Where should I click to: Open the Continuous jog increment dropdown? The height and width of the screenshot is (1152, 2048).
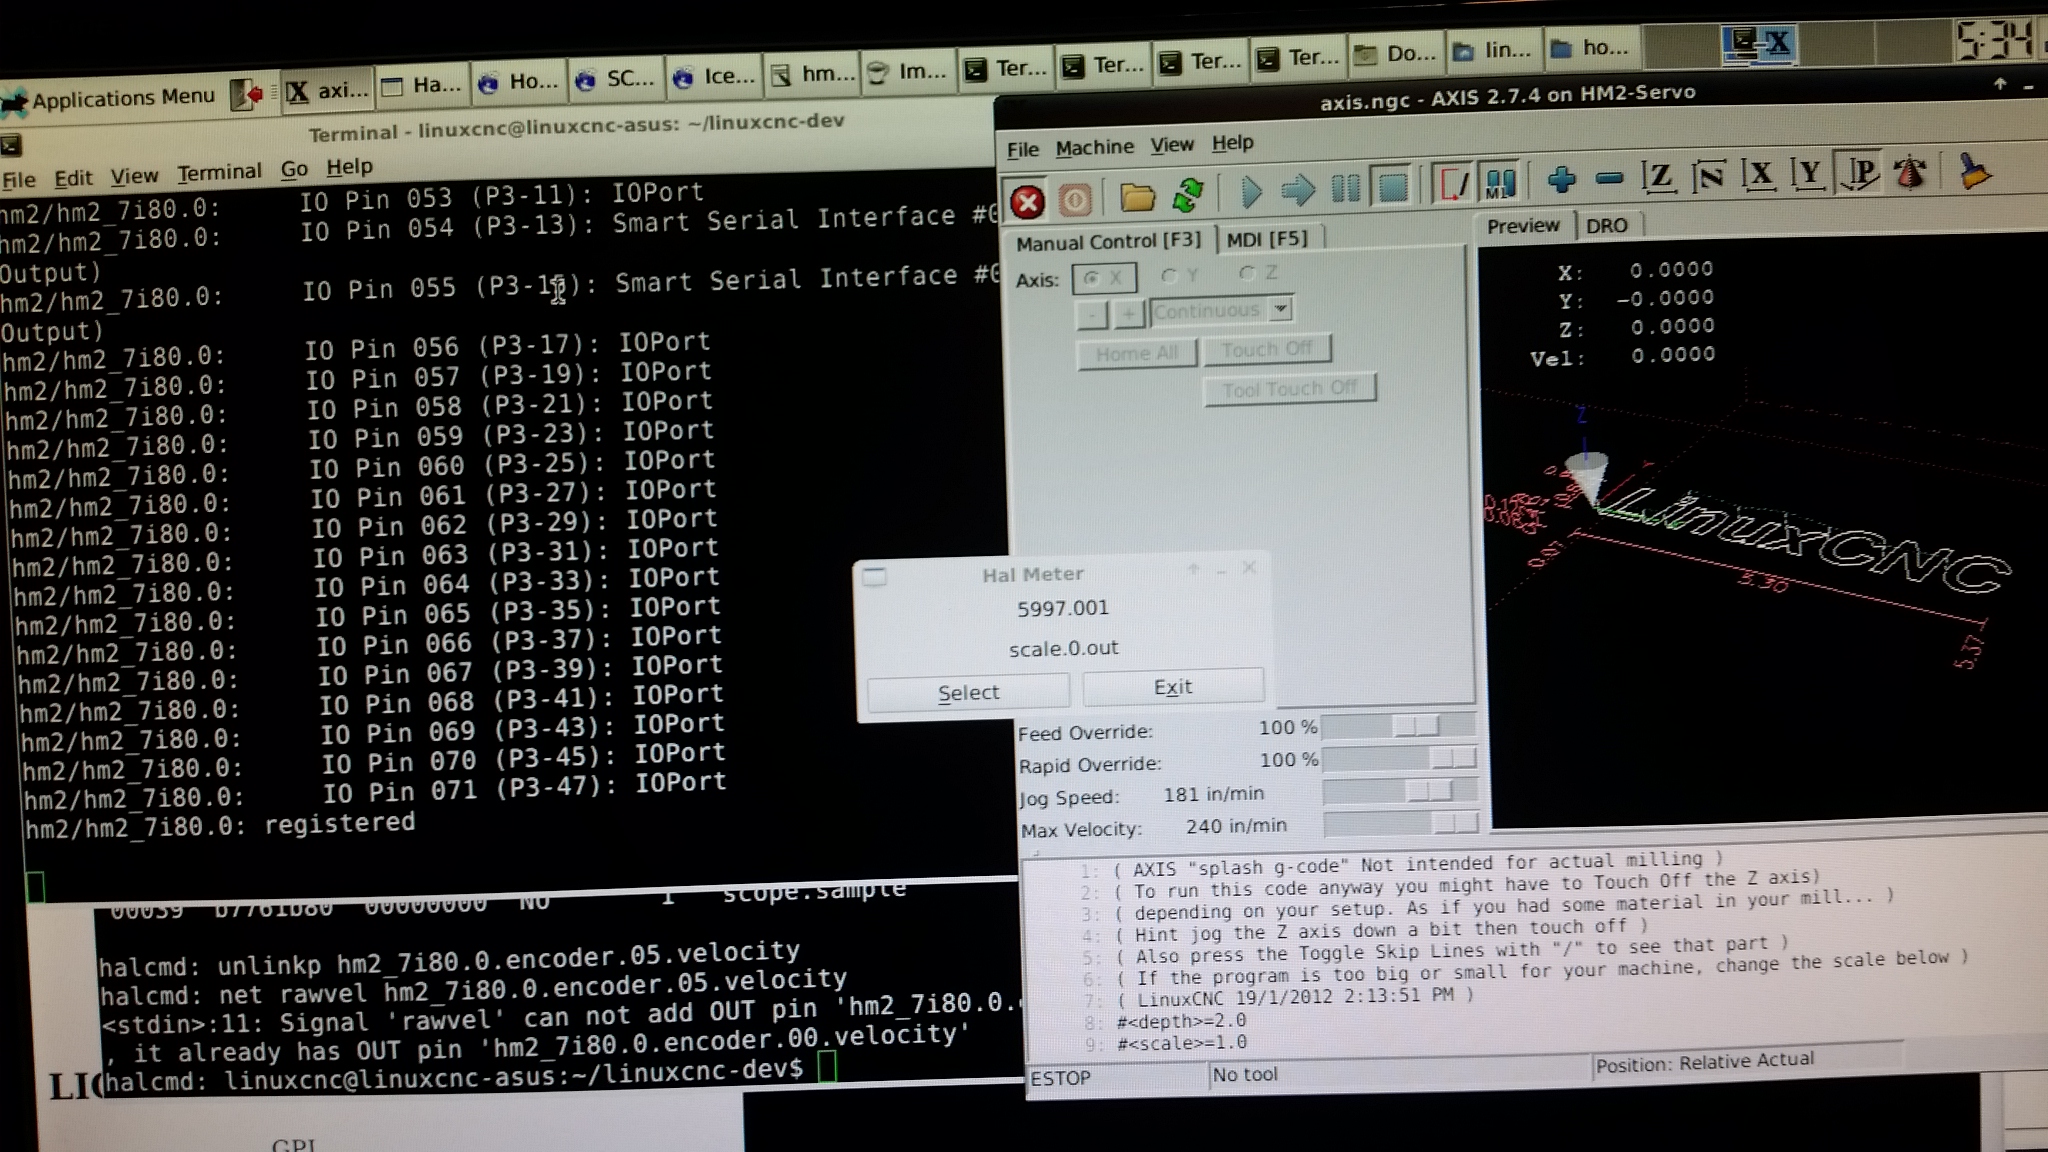click(x=1280, y=309)
